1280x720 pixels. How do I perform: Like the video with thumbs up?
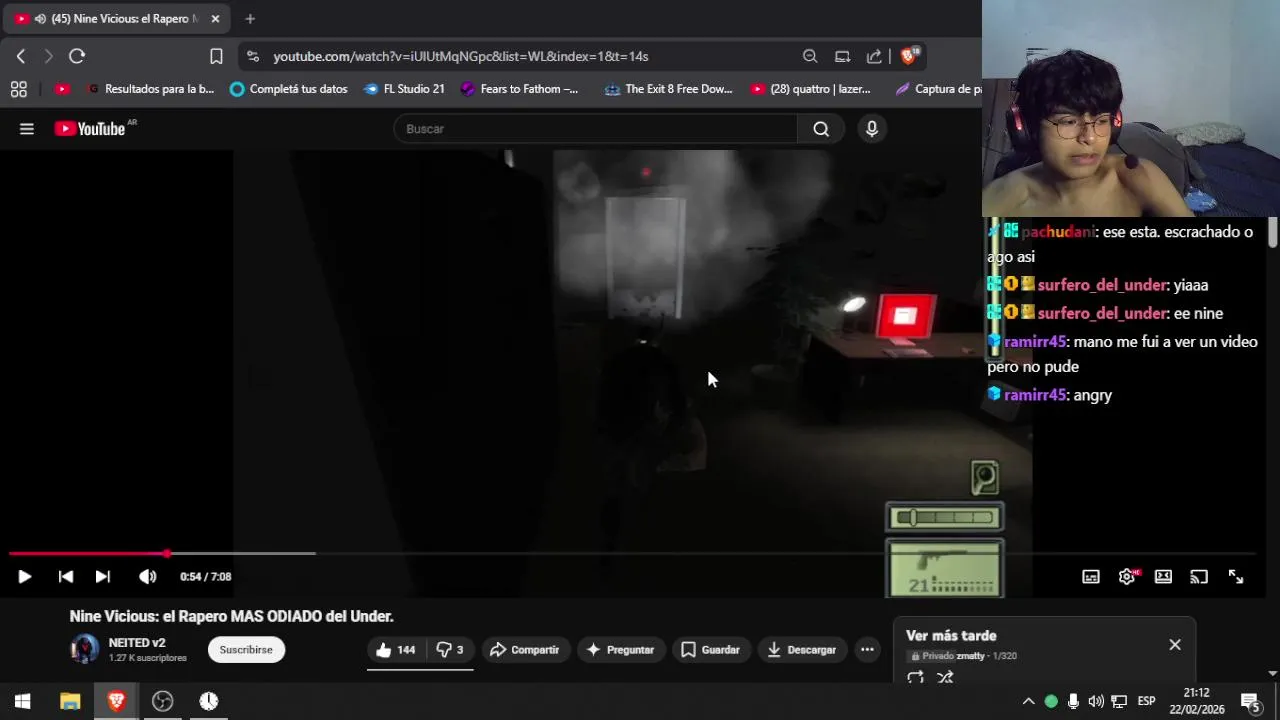396,650
